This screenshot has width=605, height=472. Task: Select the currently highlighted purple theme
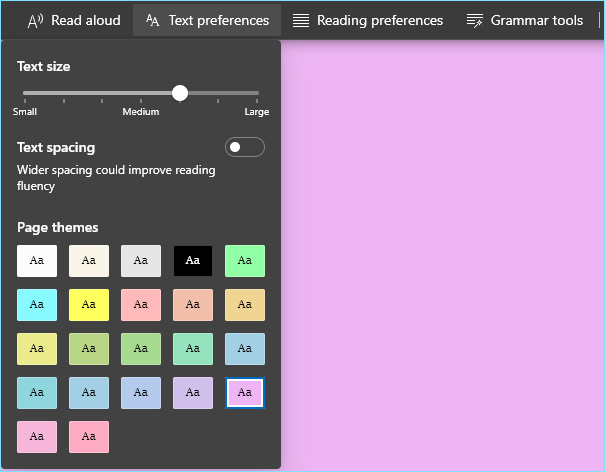click(245, 393)
